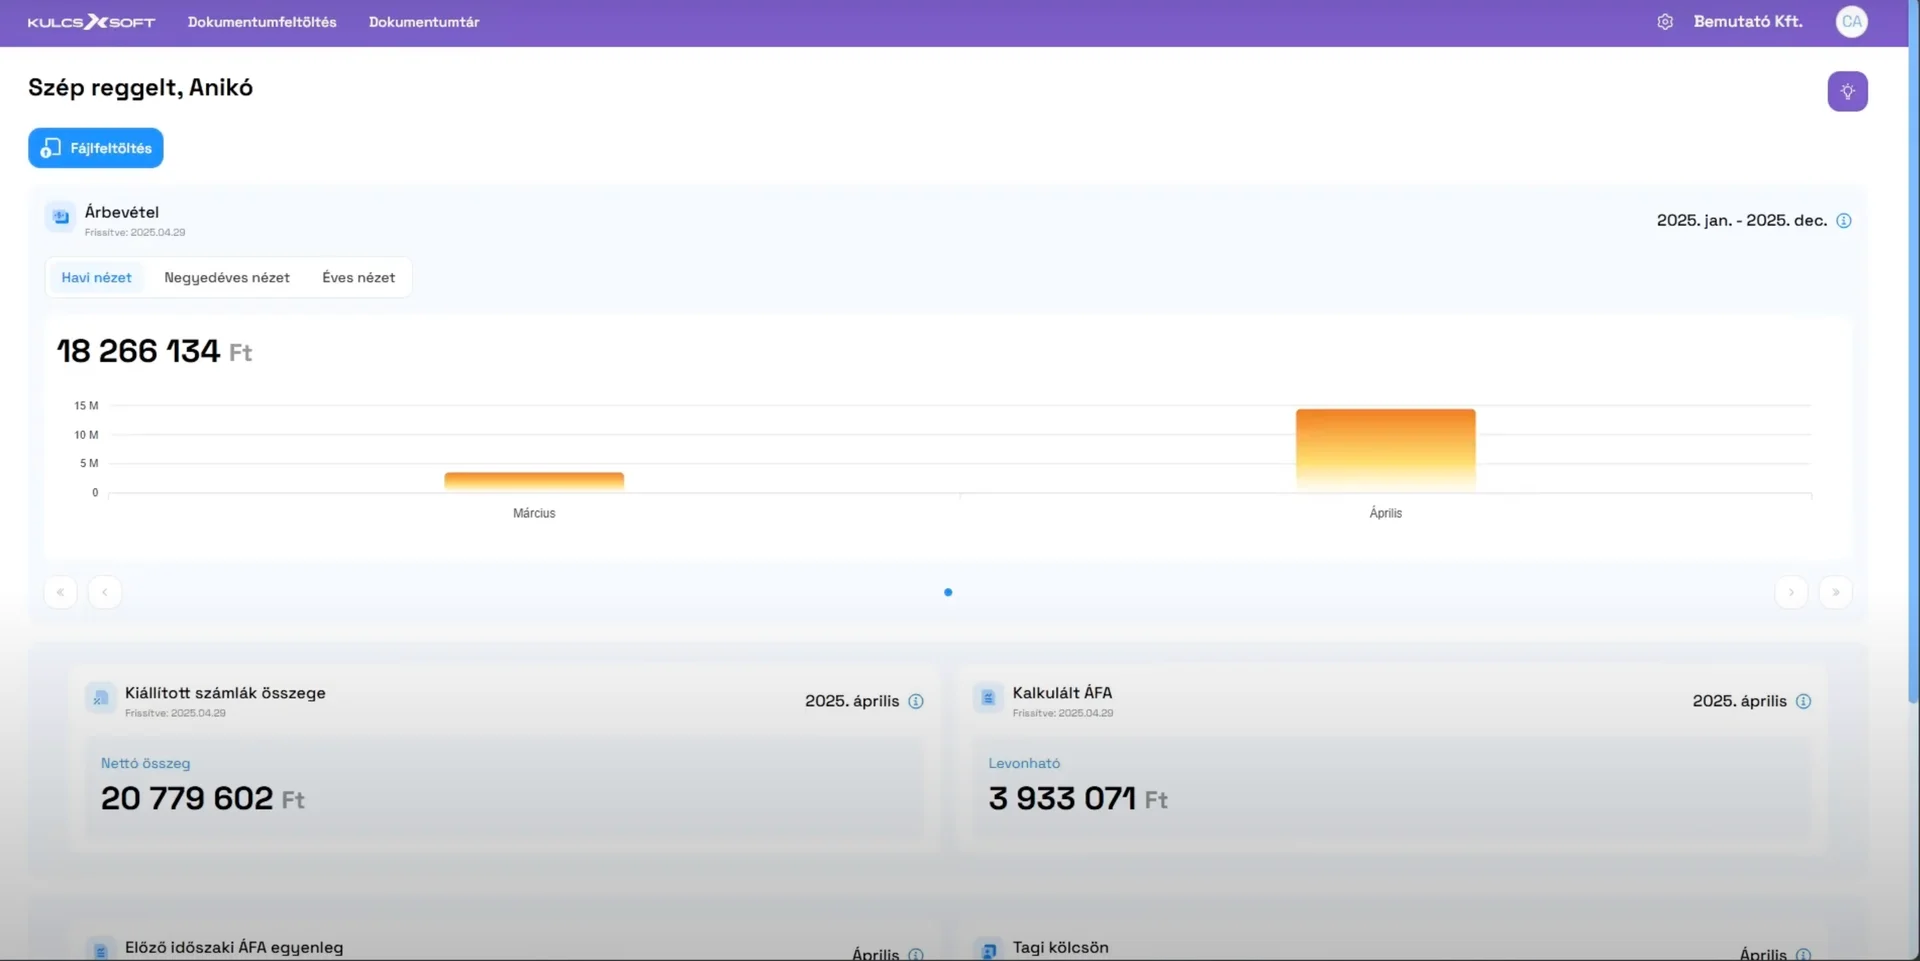This screenshot has width=1920, height=961.
Task: Show info icon beside Kalkulált ÁFA 2025. április
Action: [x=1803, y=701]
